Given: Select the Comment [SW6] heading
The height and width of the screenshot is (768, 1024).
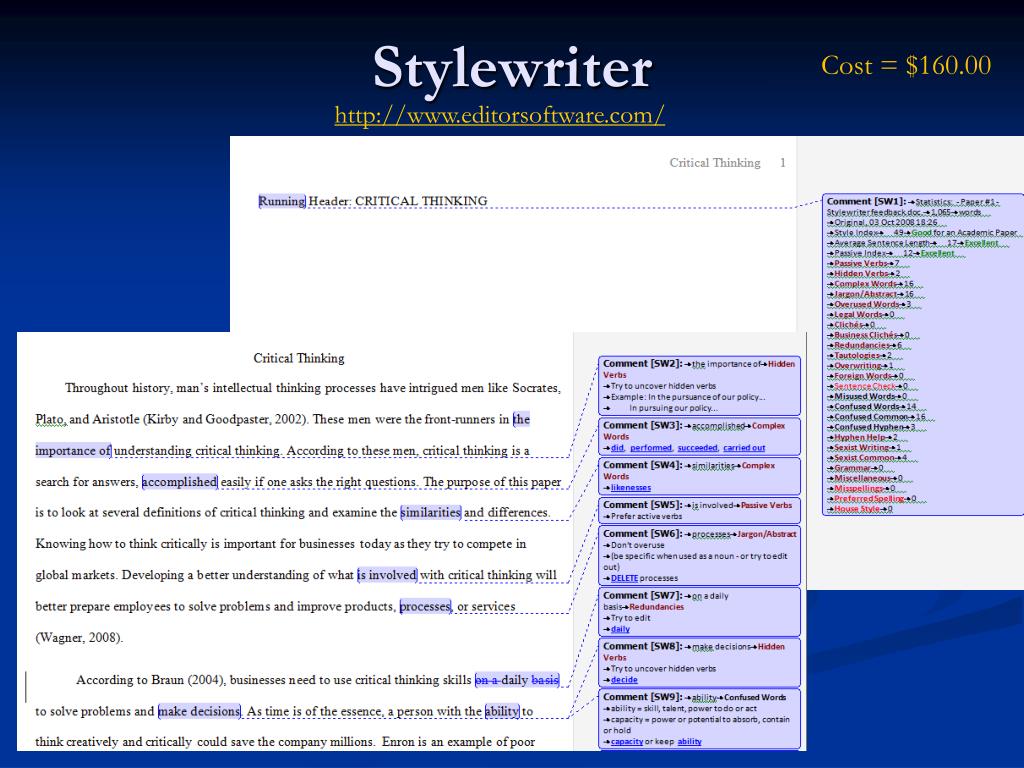Looking at the screenshot, I should (643, 534).
